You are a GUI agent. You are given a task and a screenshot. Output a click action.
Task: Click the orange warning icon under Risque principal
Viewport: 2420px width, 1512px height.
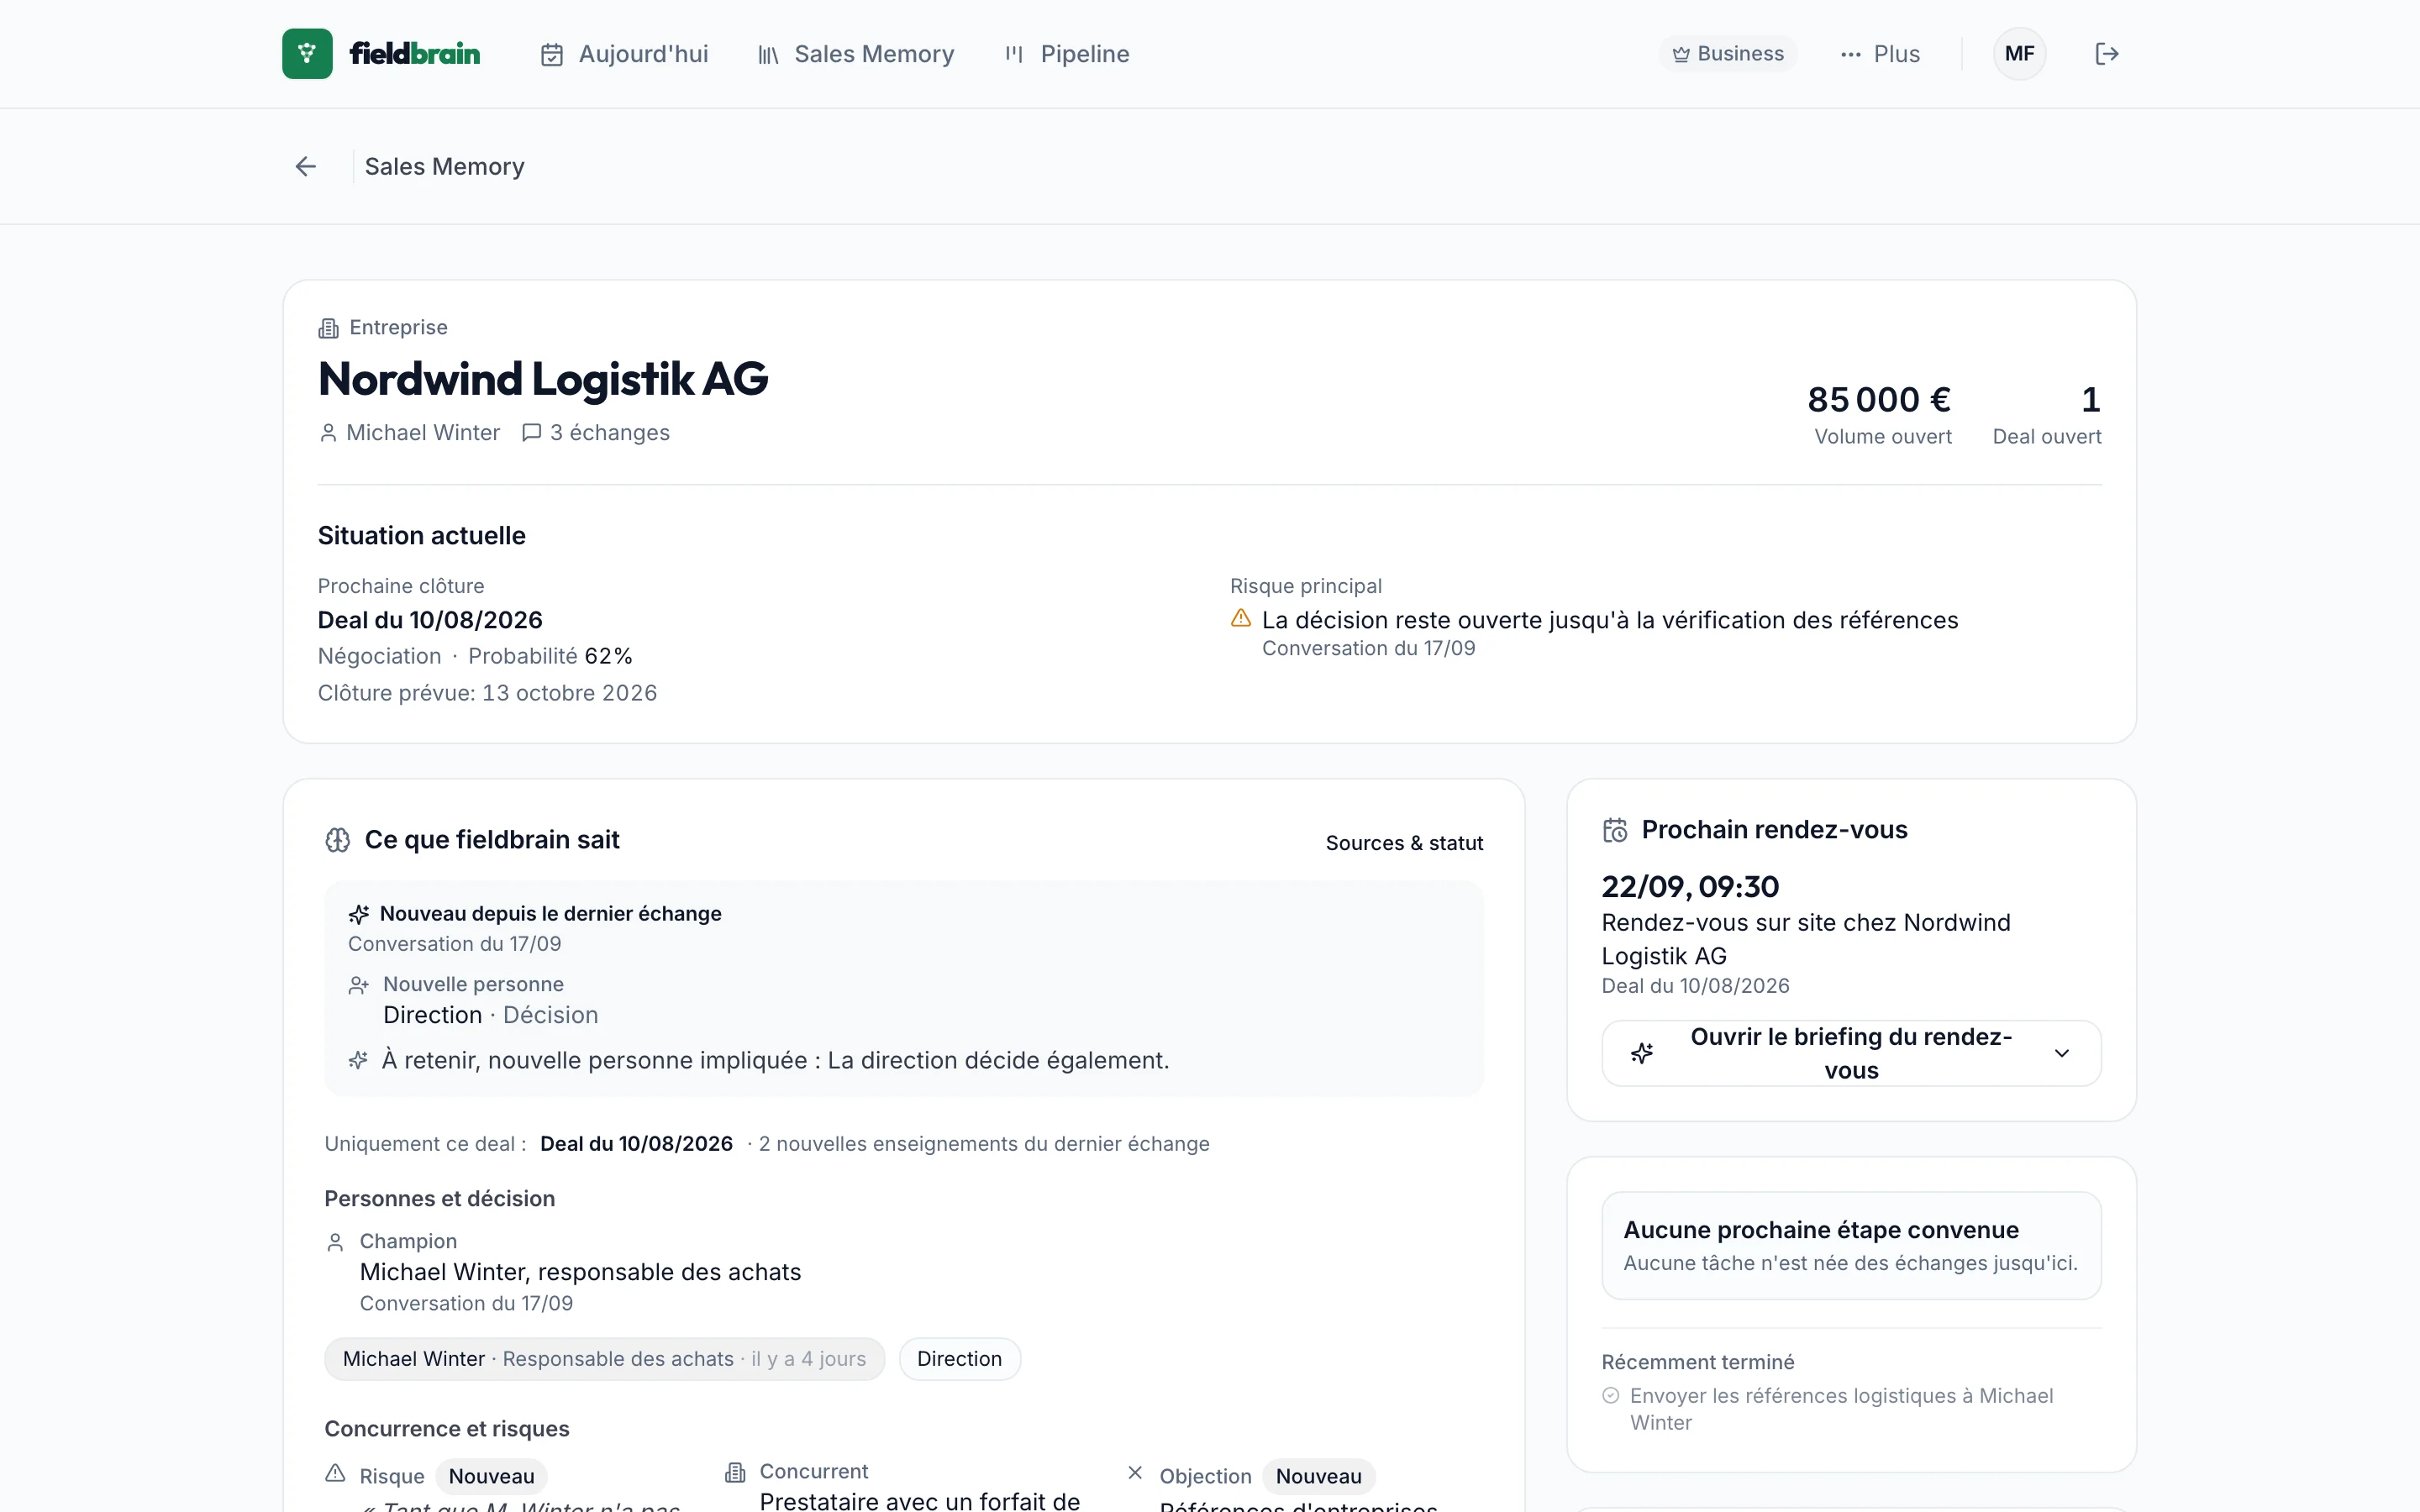pyautogui.click(x=1241, y=619)
